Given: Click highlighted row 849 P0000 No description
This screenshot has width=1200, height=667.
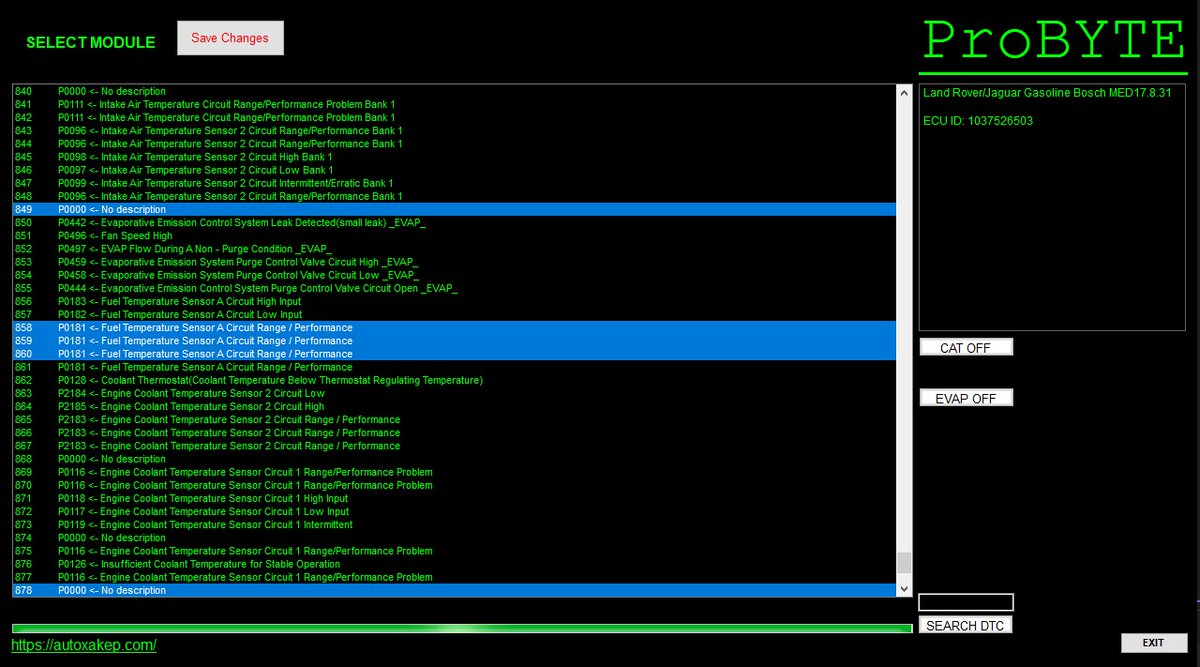Looking at the screenshot, I should click(454, 209).
